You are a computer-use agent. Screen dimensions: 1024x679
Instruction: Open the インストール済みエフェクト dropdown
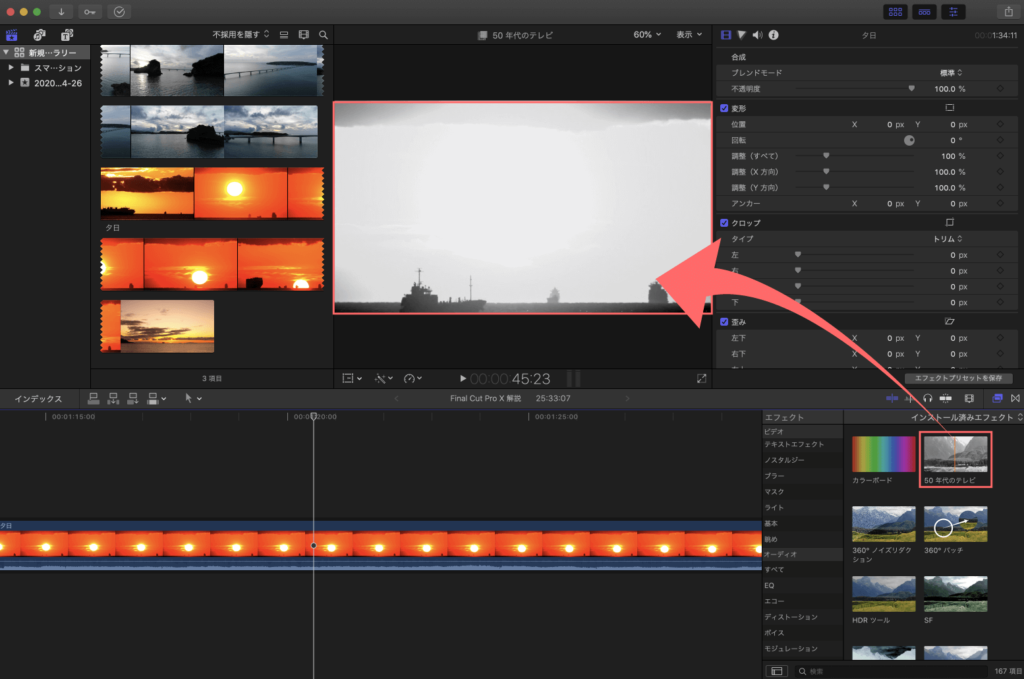[967, 417]
